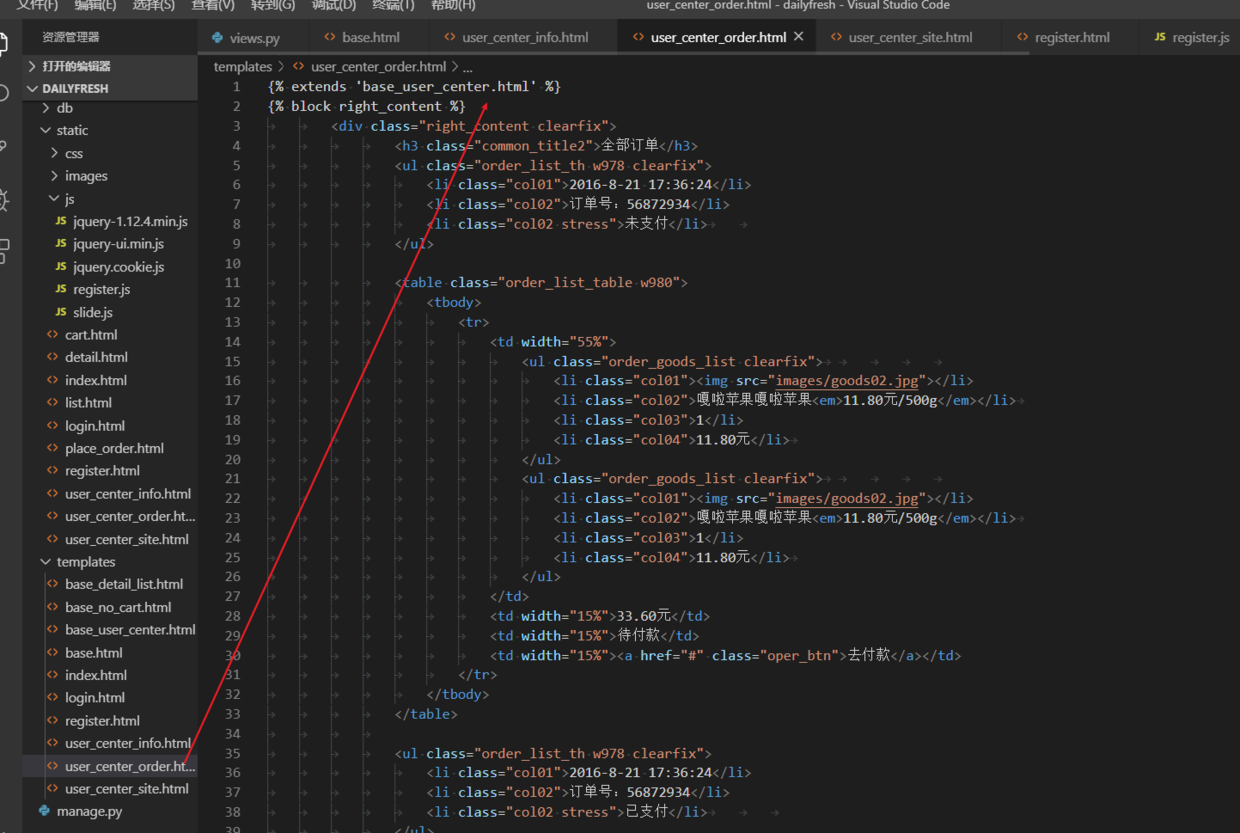Screen dimensions: 1240x833
Task: Collapse the static folder
Action: click(x=45, y=130)
